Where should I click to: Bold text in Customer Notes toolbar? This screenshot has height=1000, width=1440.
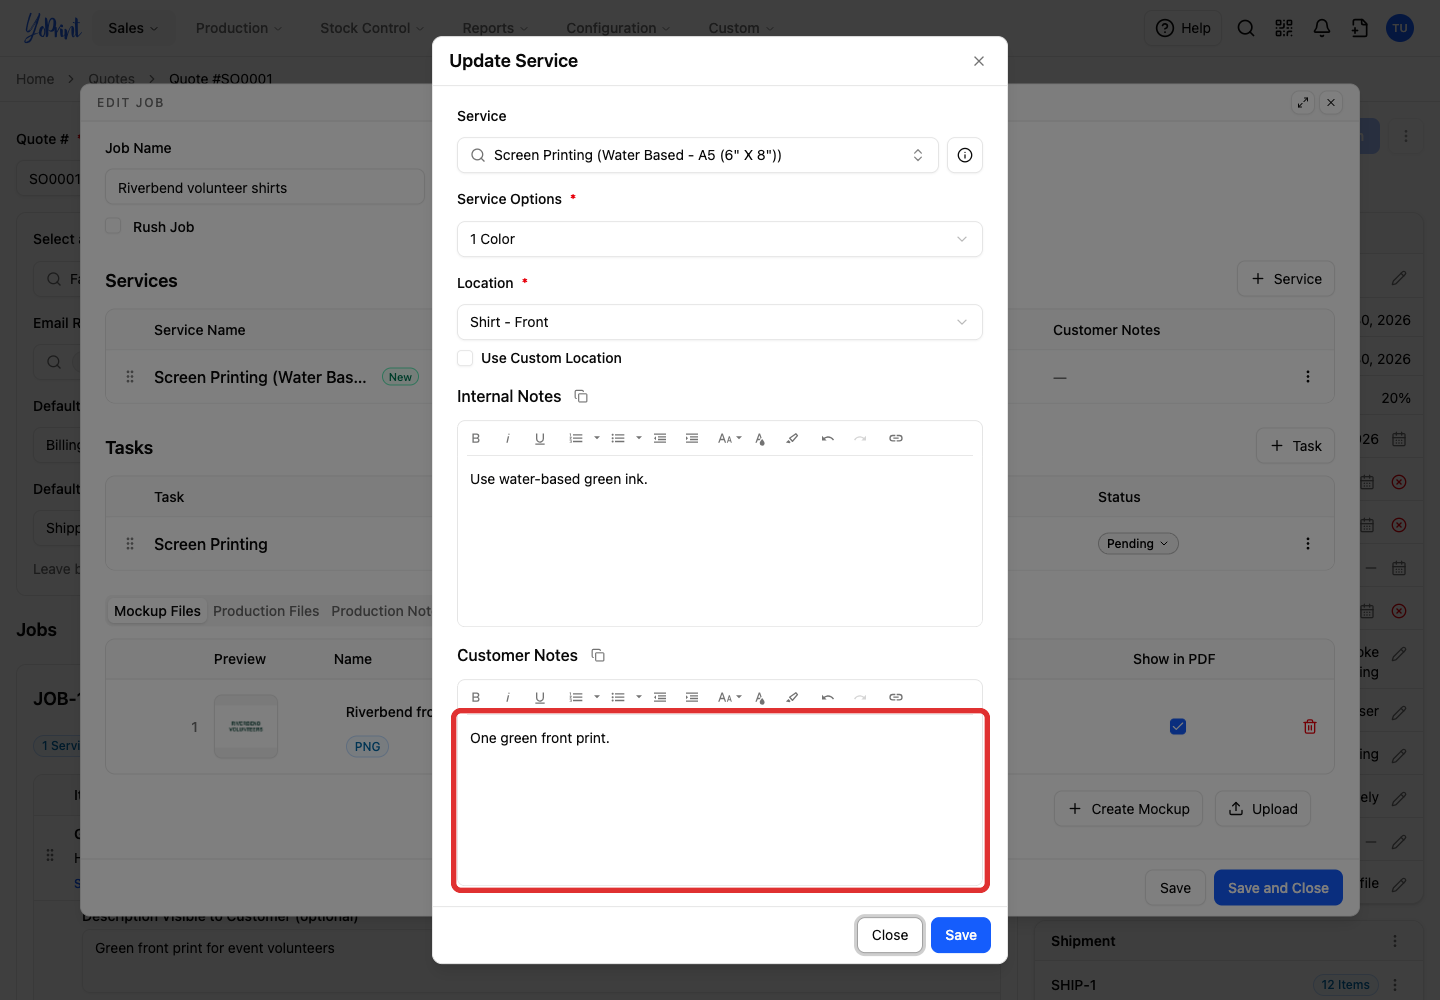pyautogui.click(x=476, y=697)
